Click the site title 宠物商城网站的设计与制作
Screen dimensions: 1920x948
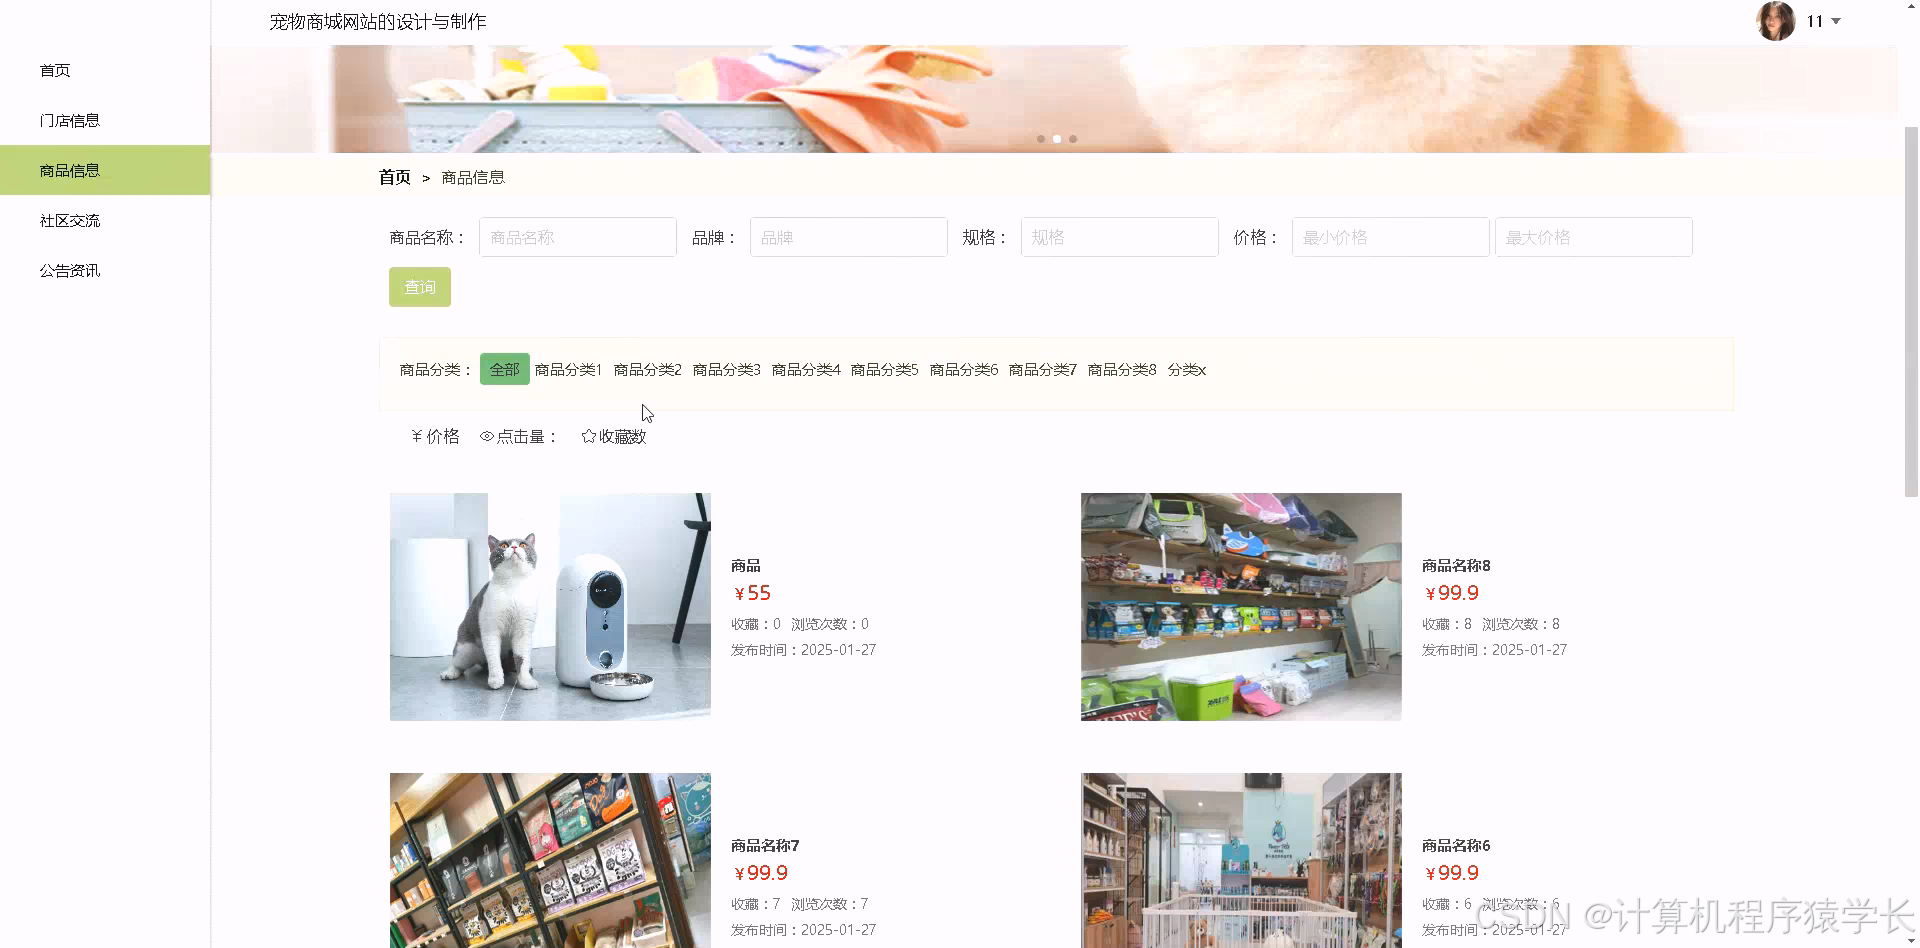[x=378, y=22]
